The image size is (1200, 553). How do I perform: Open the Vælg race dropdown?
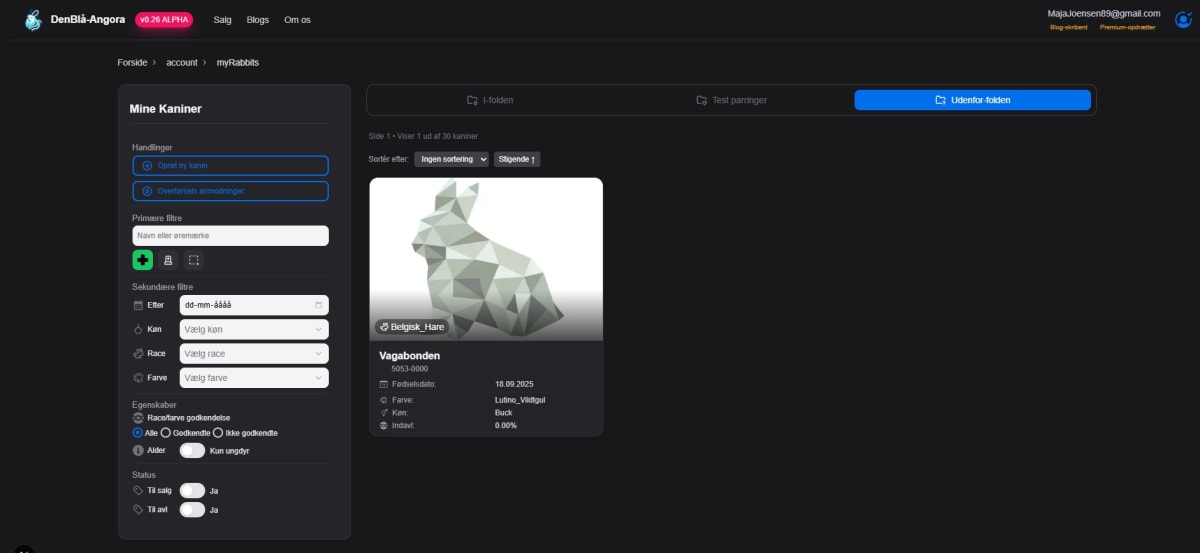[x=254, y=353]
